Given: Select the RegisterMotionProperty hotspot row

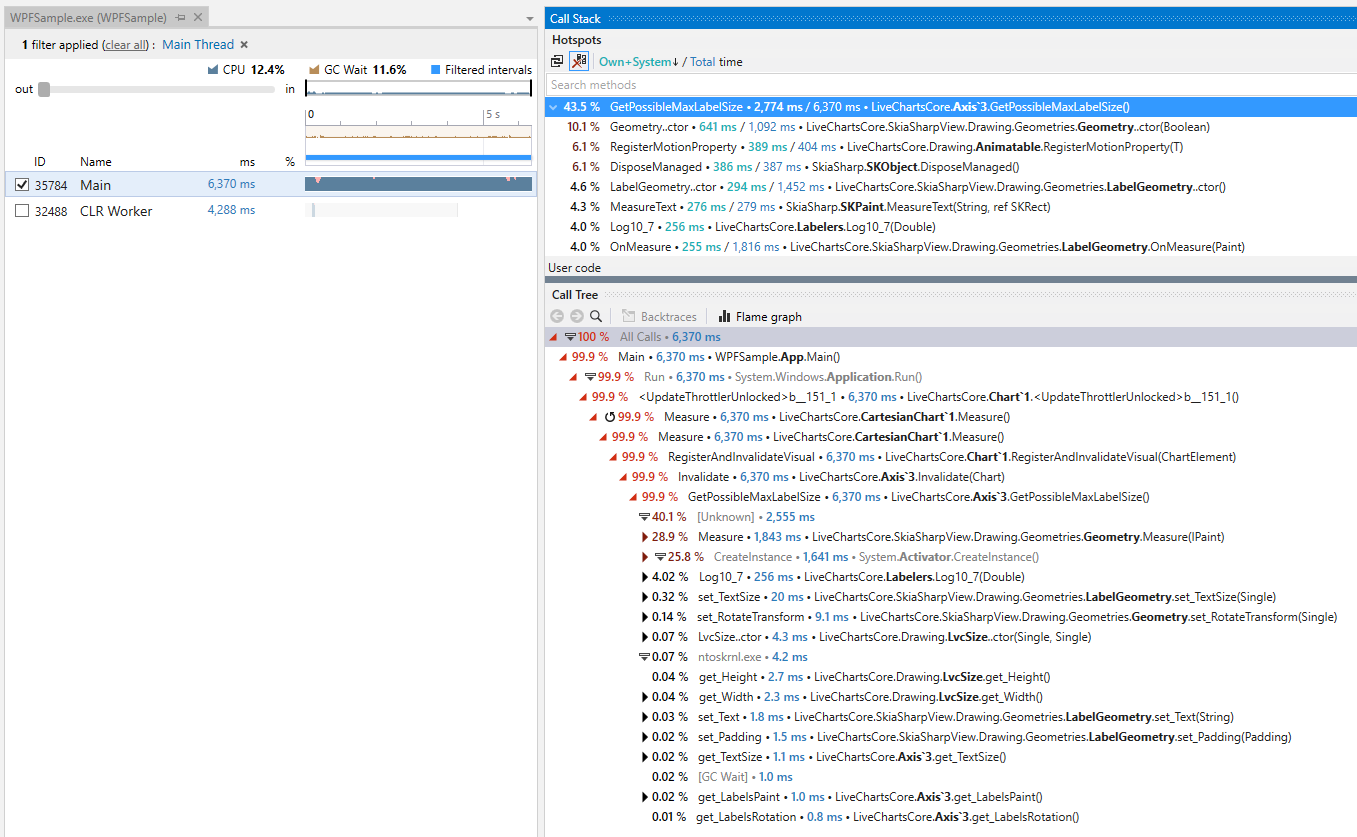Looking at the screenshot, I should pyautogui.click(x=951, y=147).
